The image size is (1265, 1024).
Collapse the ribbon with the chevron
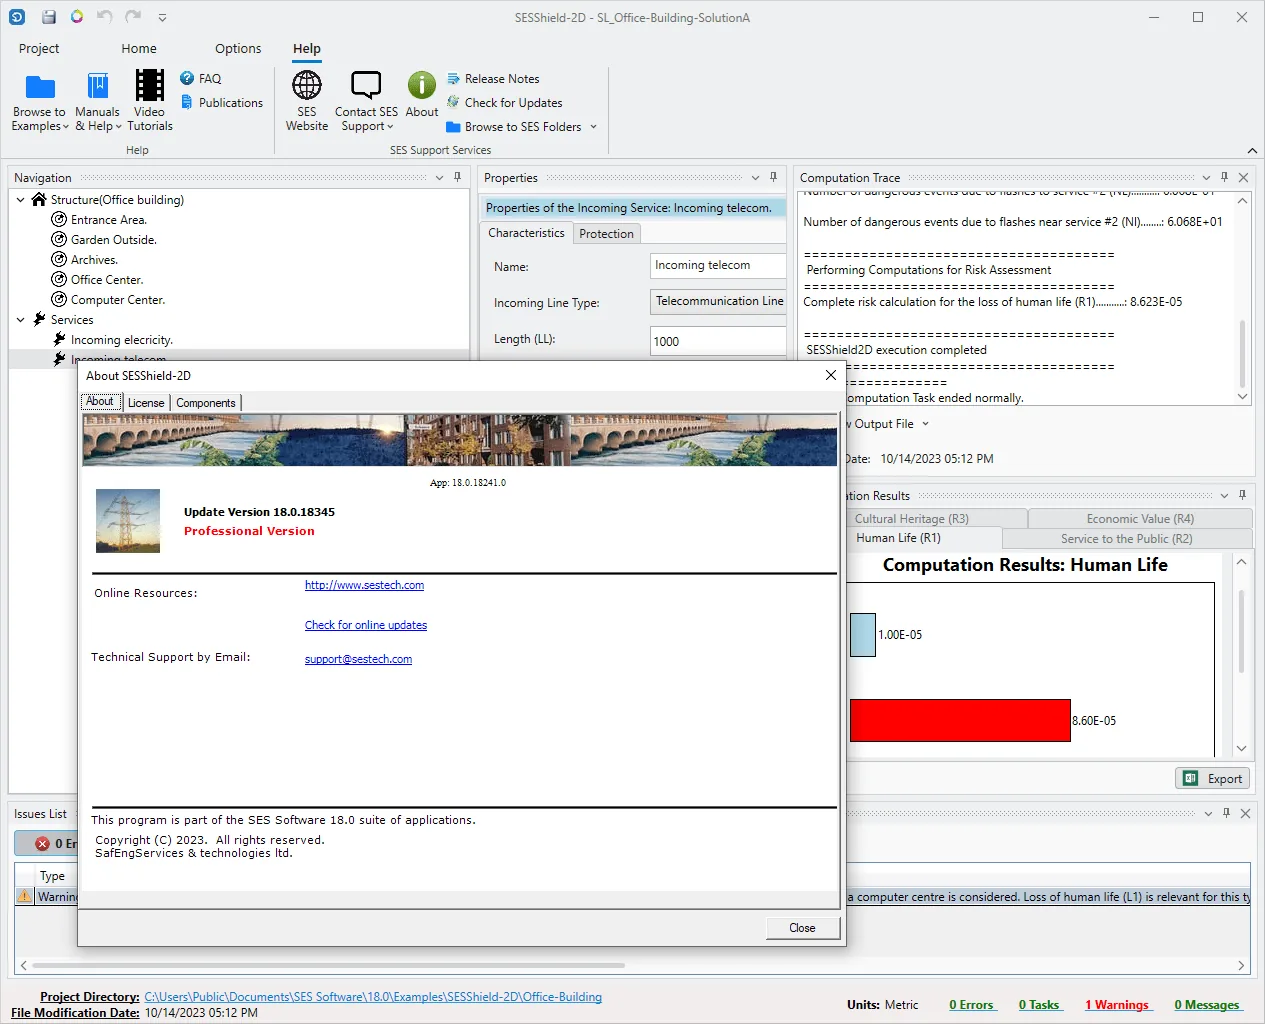coord(1252,150)
